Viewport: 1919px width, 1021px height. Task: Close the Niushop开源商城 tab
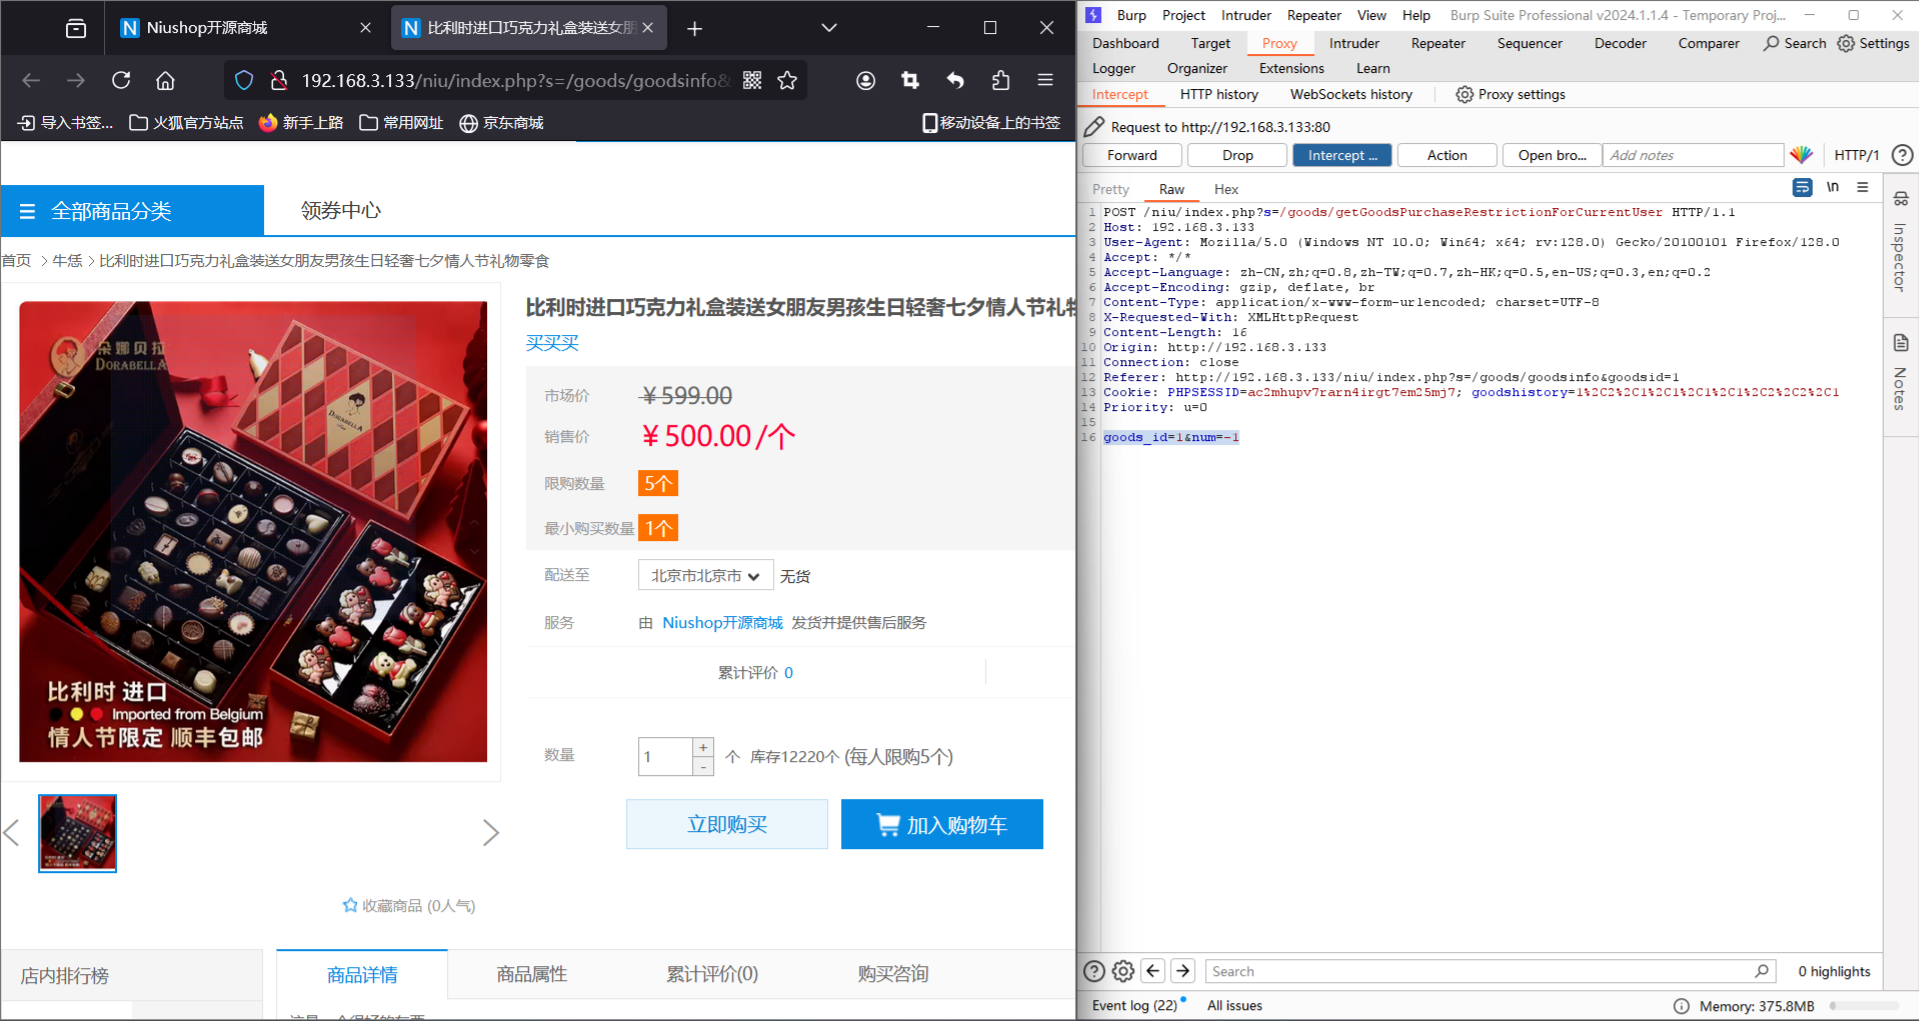tap(365, 28)
